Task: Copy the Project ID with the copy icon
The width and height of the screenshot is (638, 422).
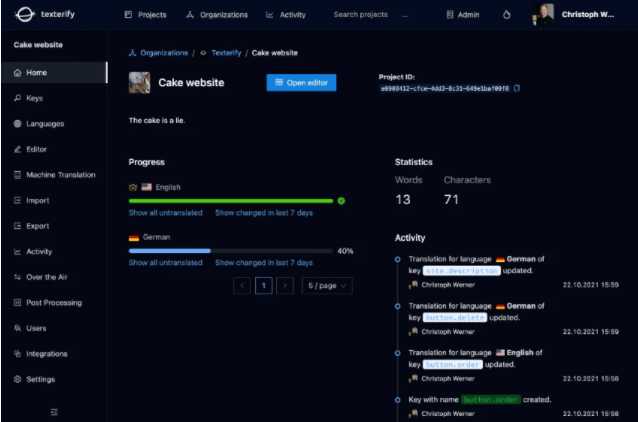Action: pos(517,88)
